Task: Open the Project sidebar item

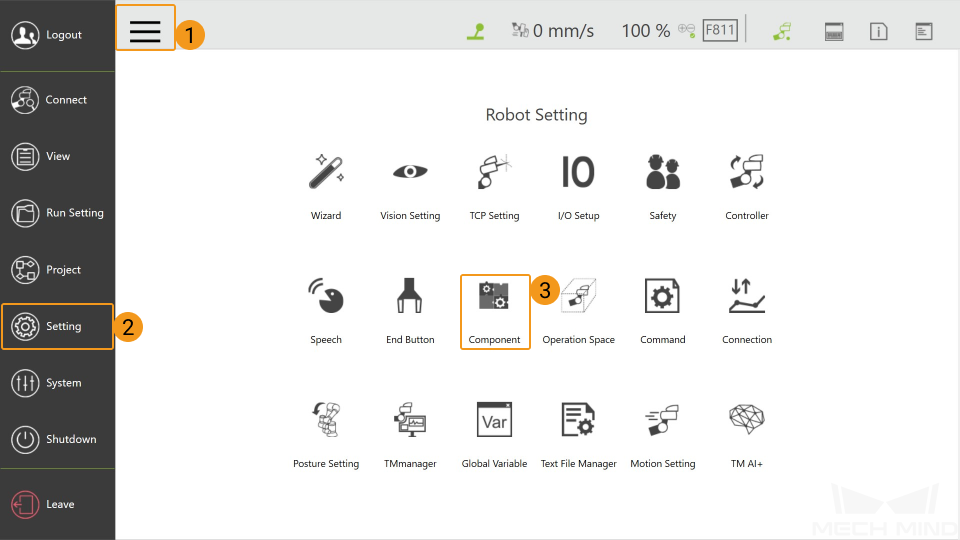Action: (46, 270)
